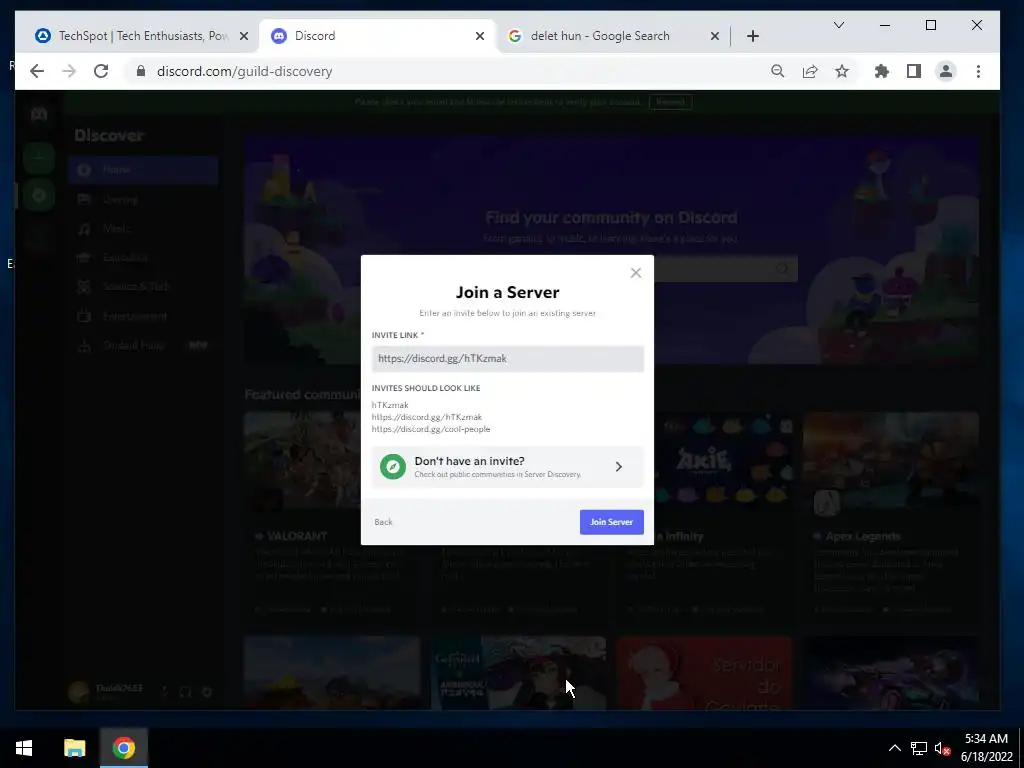The width and height of the screenshot is (1024, 768).
Task: Click the Resend verification email button
Action: [671, 102]
